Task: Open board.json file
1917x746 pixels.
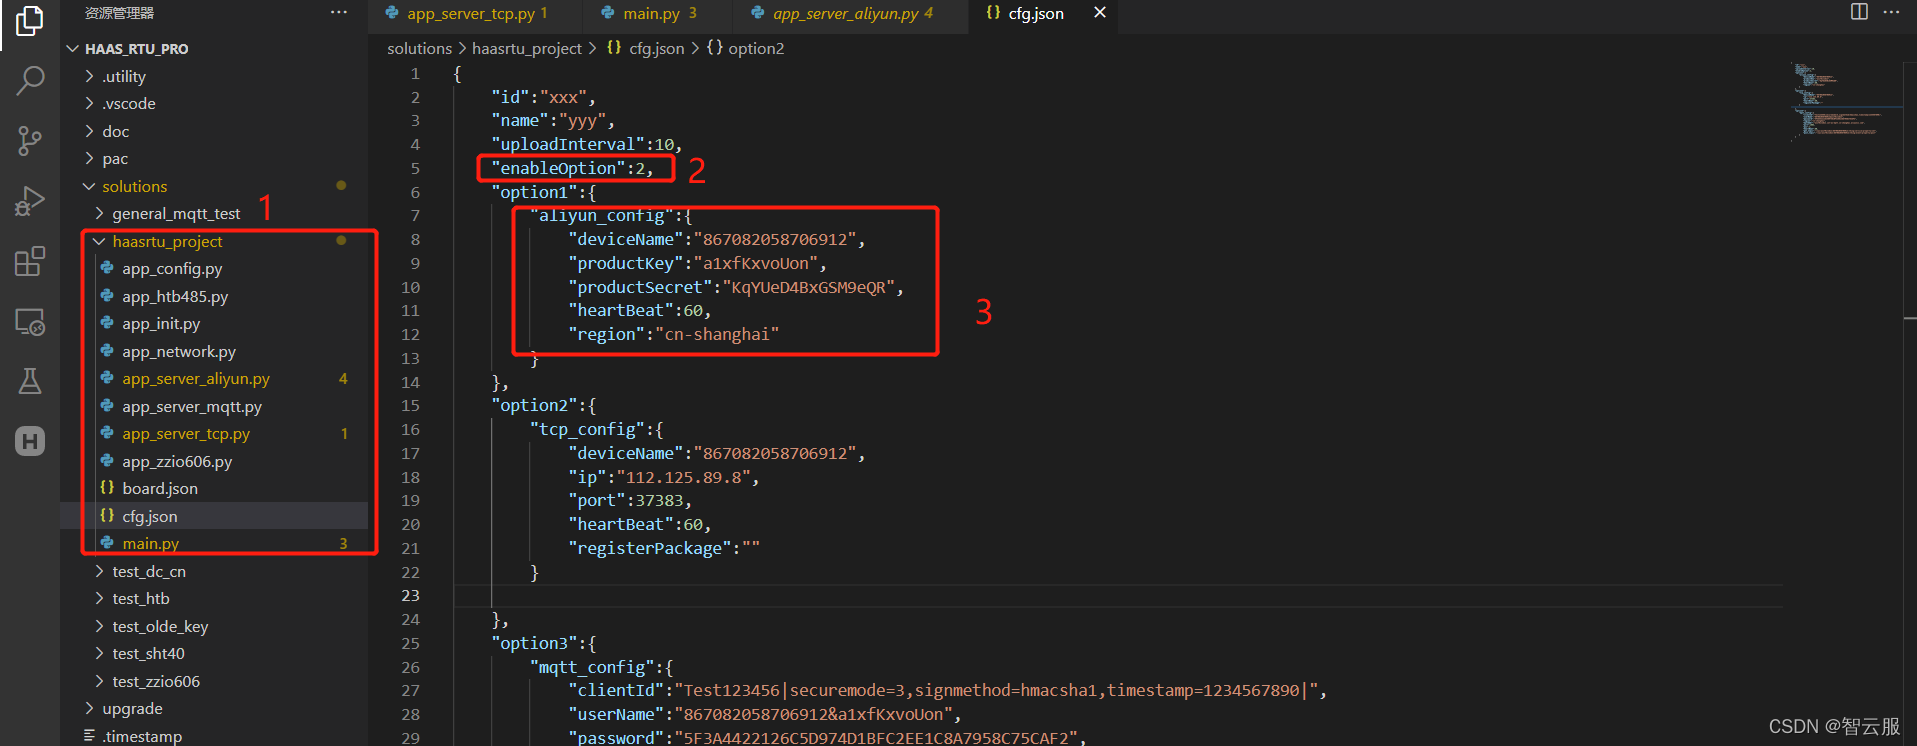Action: pyautogui.click(x=160, y=488)
